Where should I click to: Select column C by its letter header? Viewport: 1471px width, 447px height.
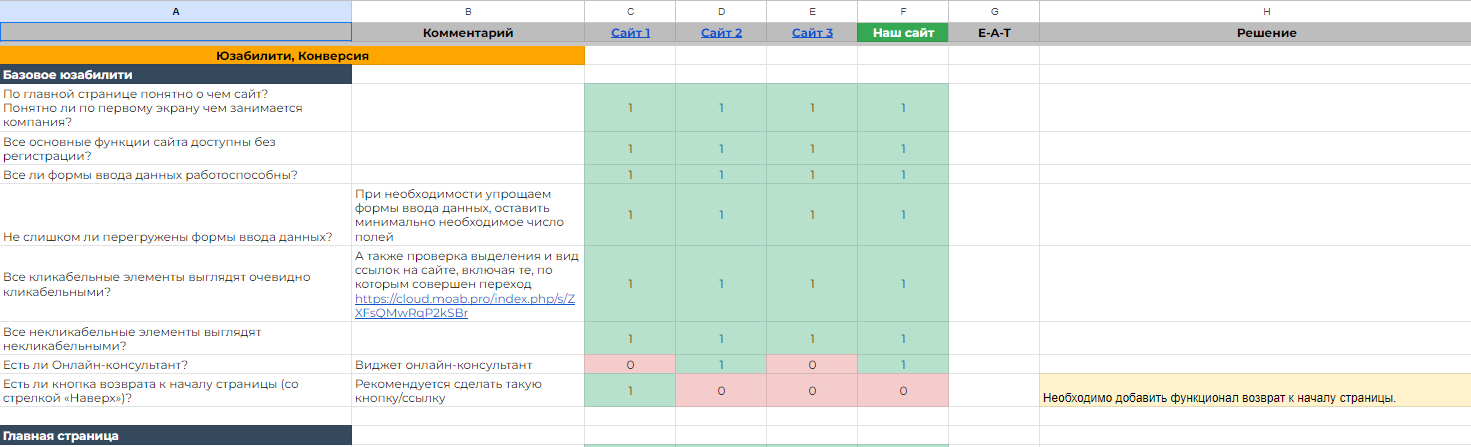pyautogui.click(x=630, y=11)
